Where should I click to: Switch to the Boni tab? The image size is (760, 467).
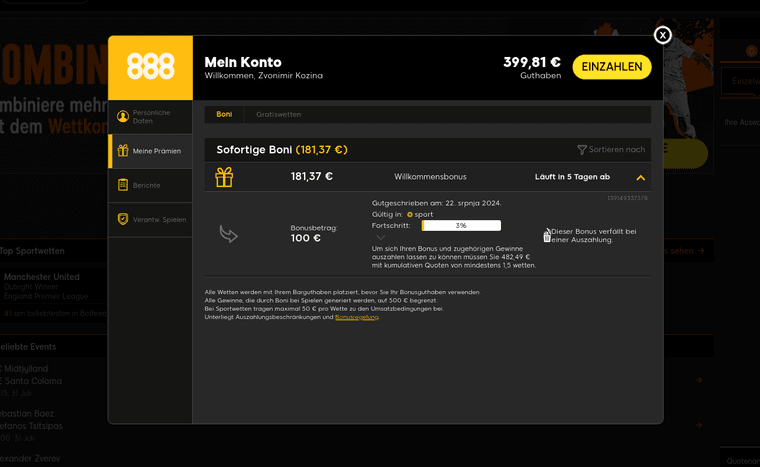(224, 114)
